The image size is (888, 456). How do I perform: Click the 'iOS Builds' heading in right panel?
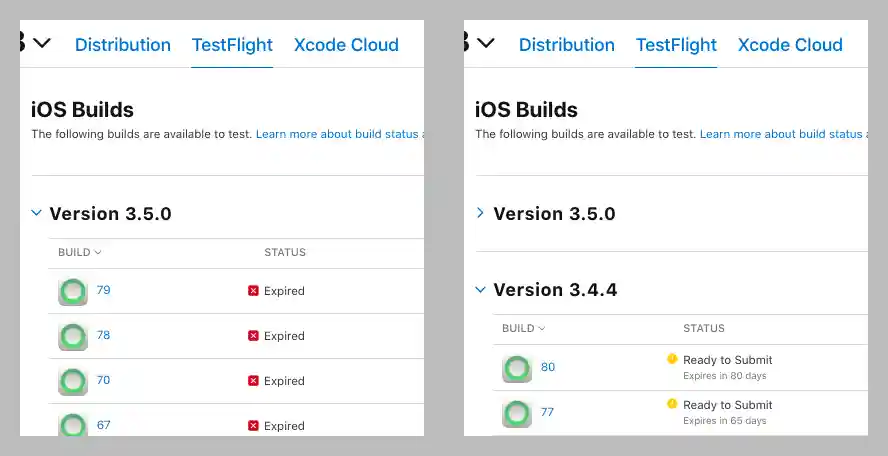coord(527,109)
